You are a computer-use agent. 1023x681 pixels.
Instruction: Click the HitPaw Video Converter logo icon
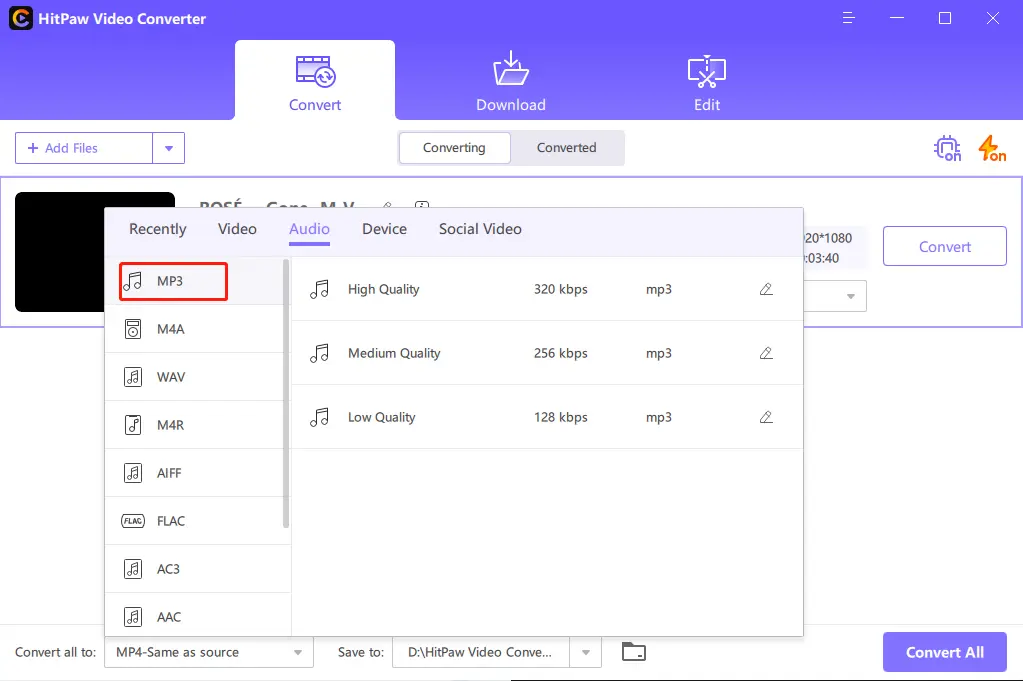coord(21,18)
